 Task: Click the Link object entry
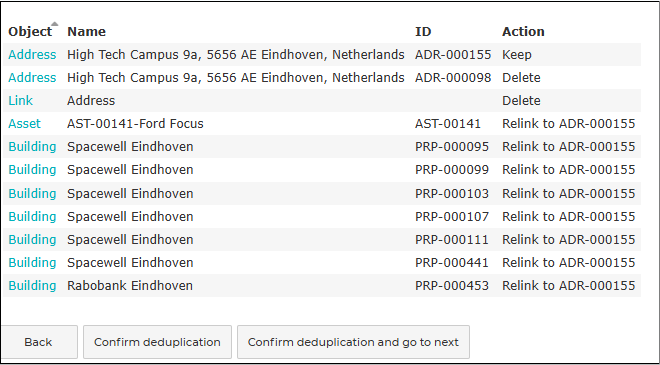pyautogui.click(x=21, y=101)
